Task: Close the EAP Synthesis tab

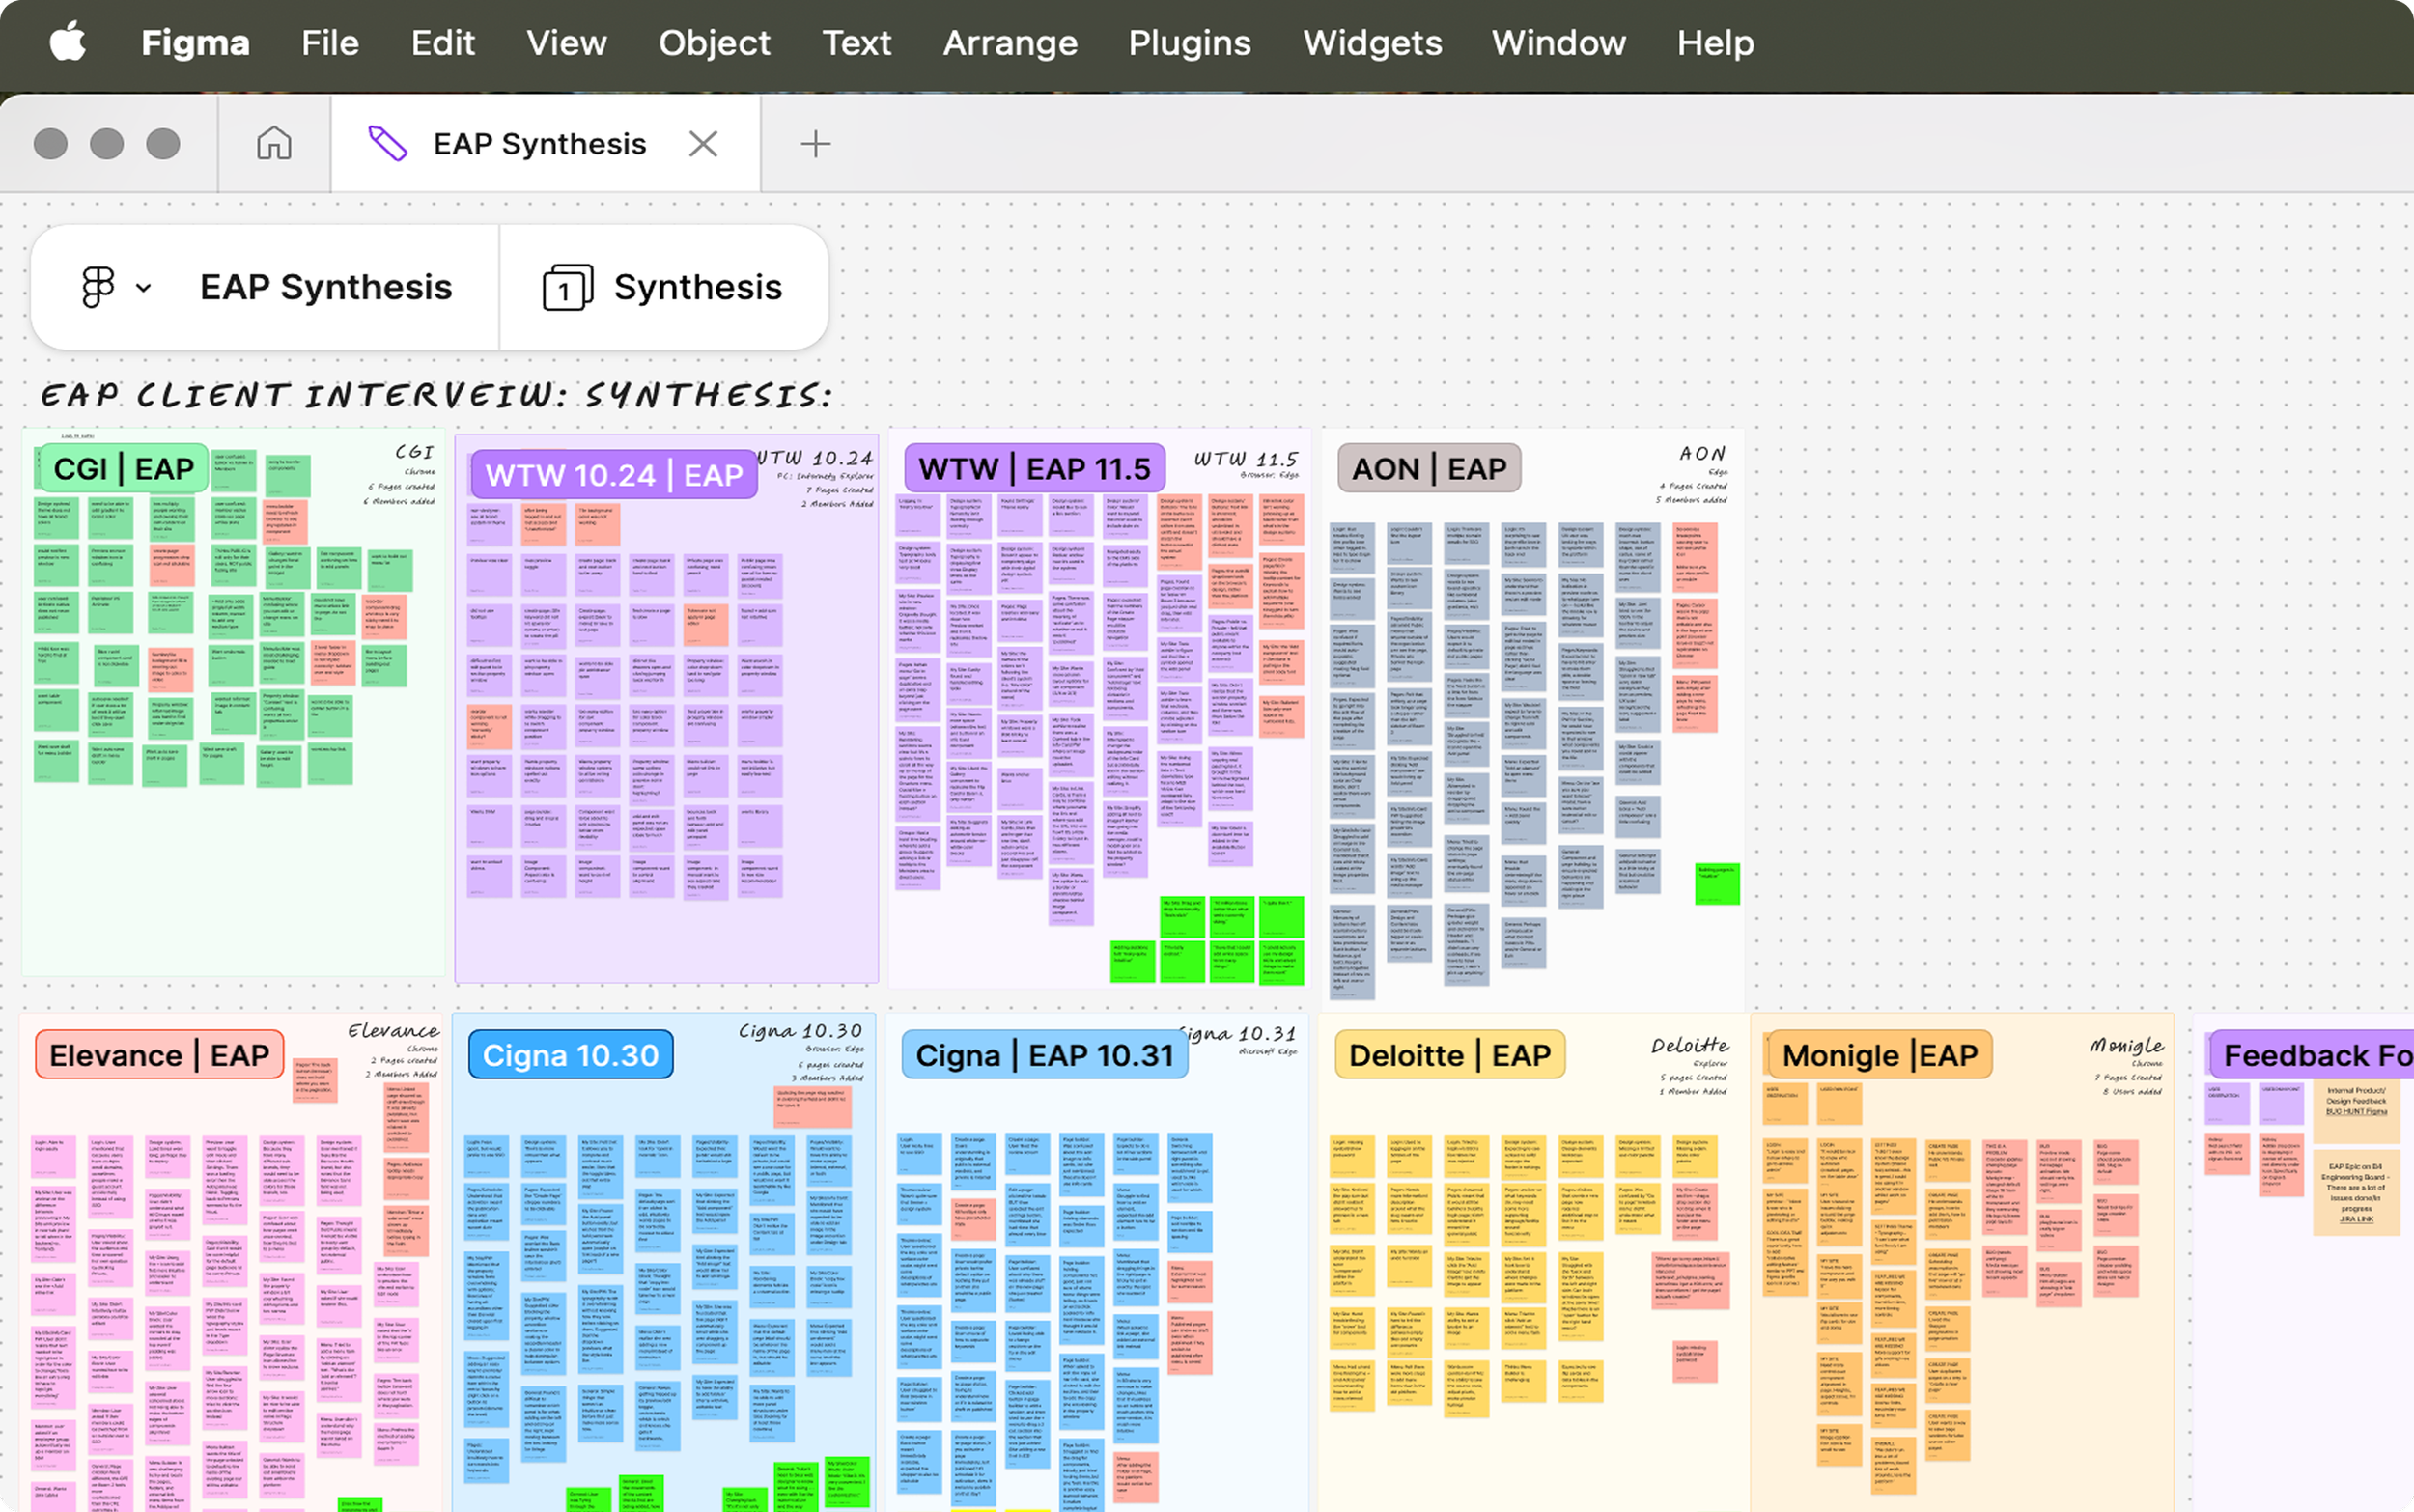Action: tap(703, 144)
